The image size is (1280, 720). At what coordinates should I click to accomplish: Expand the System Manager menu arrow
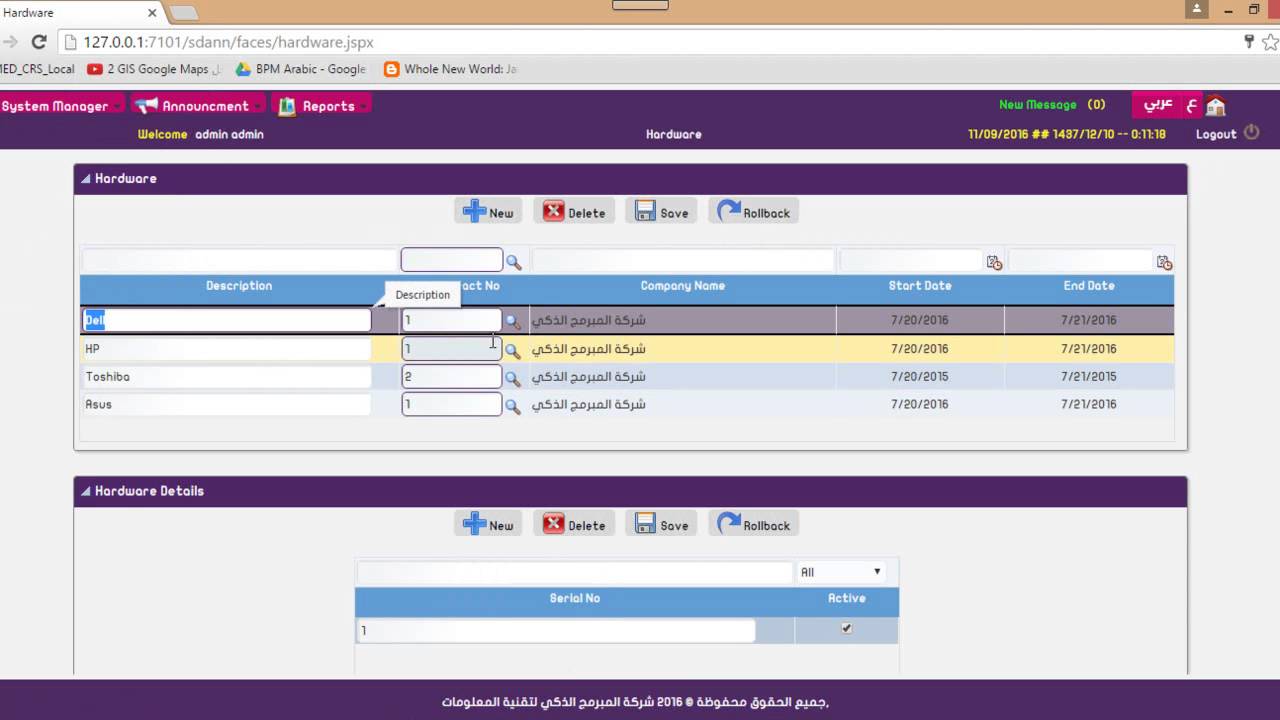point(118,107)
